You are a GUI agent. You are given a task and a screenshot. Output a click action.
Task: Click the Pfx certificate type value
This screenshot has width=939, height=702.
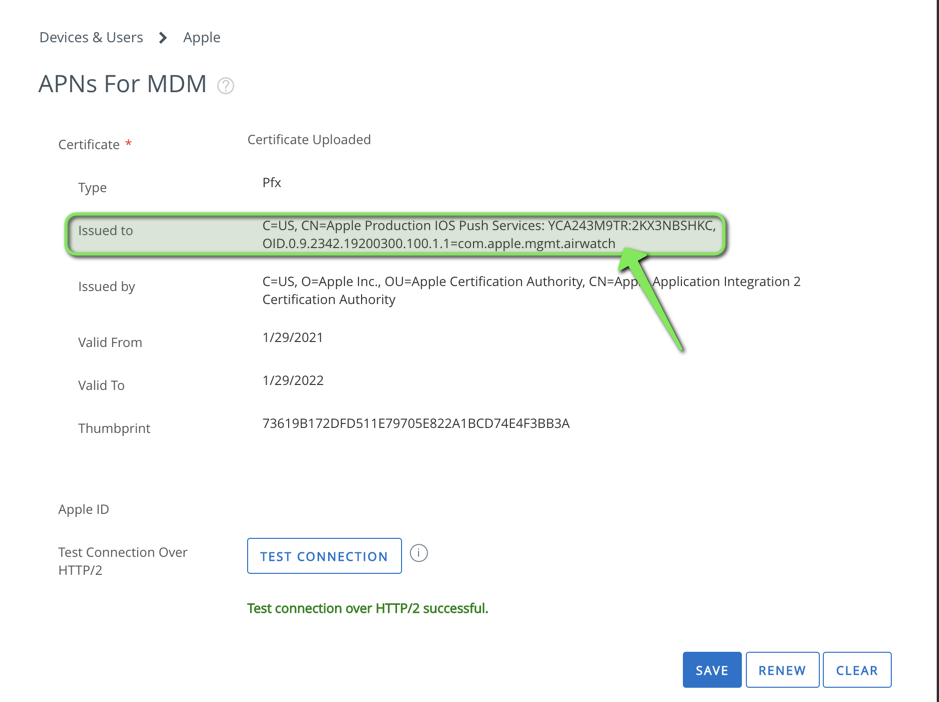(270, 182)
